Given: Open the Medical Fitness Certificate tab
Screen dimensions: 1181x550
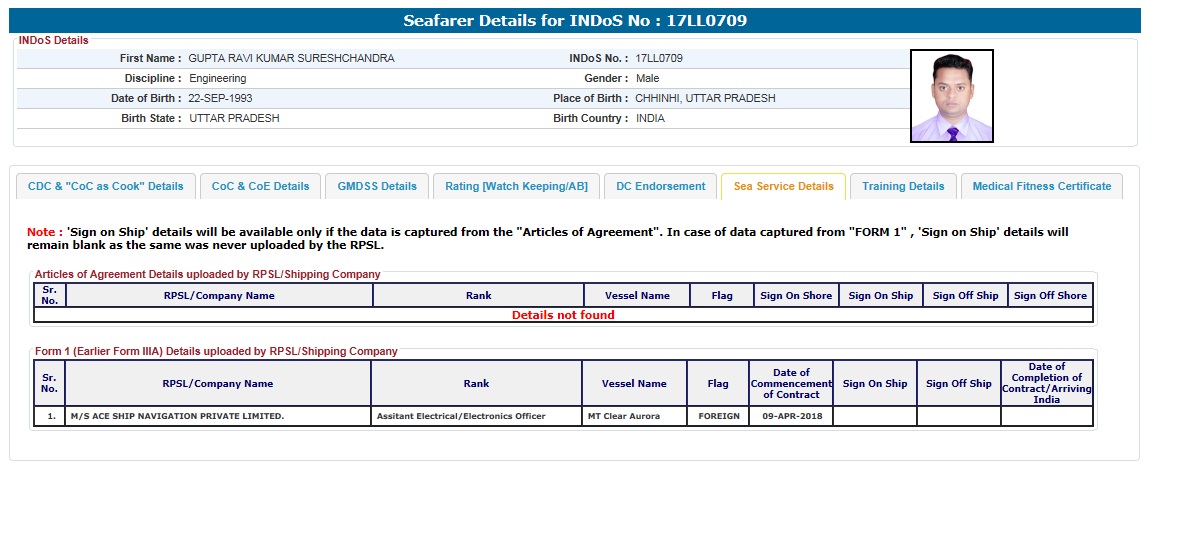Looking at the screenshot, I should (1041, 186).
